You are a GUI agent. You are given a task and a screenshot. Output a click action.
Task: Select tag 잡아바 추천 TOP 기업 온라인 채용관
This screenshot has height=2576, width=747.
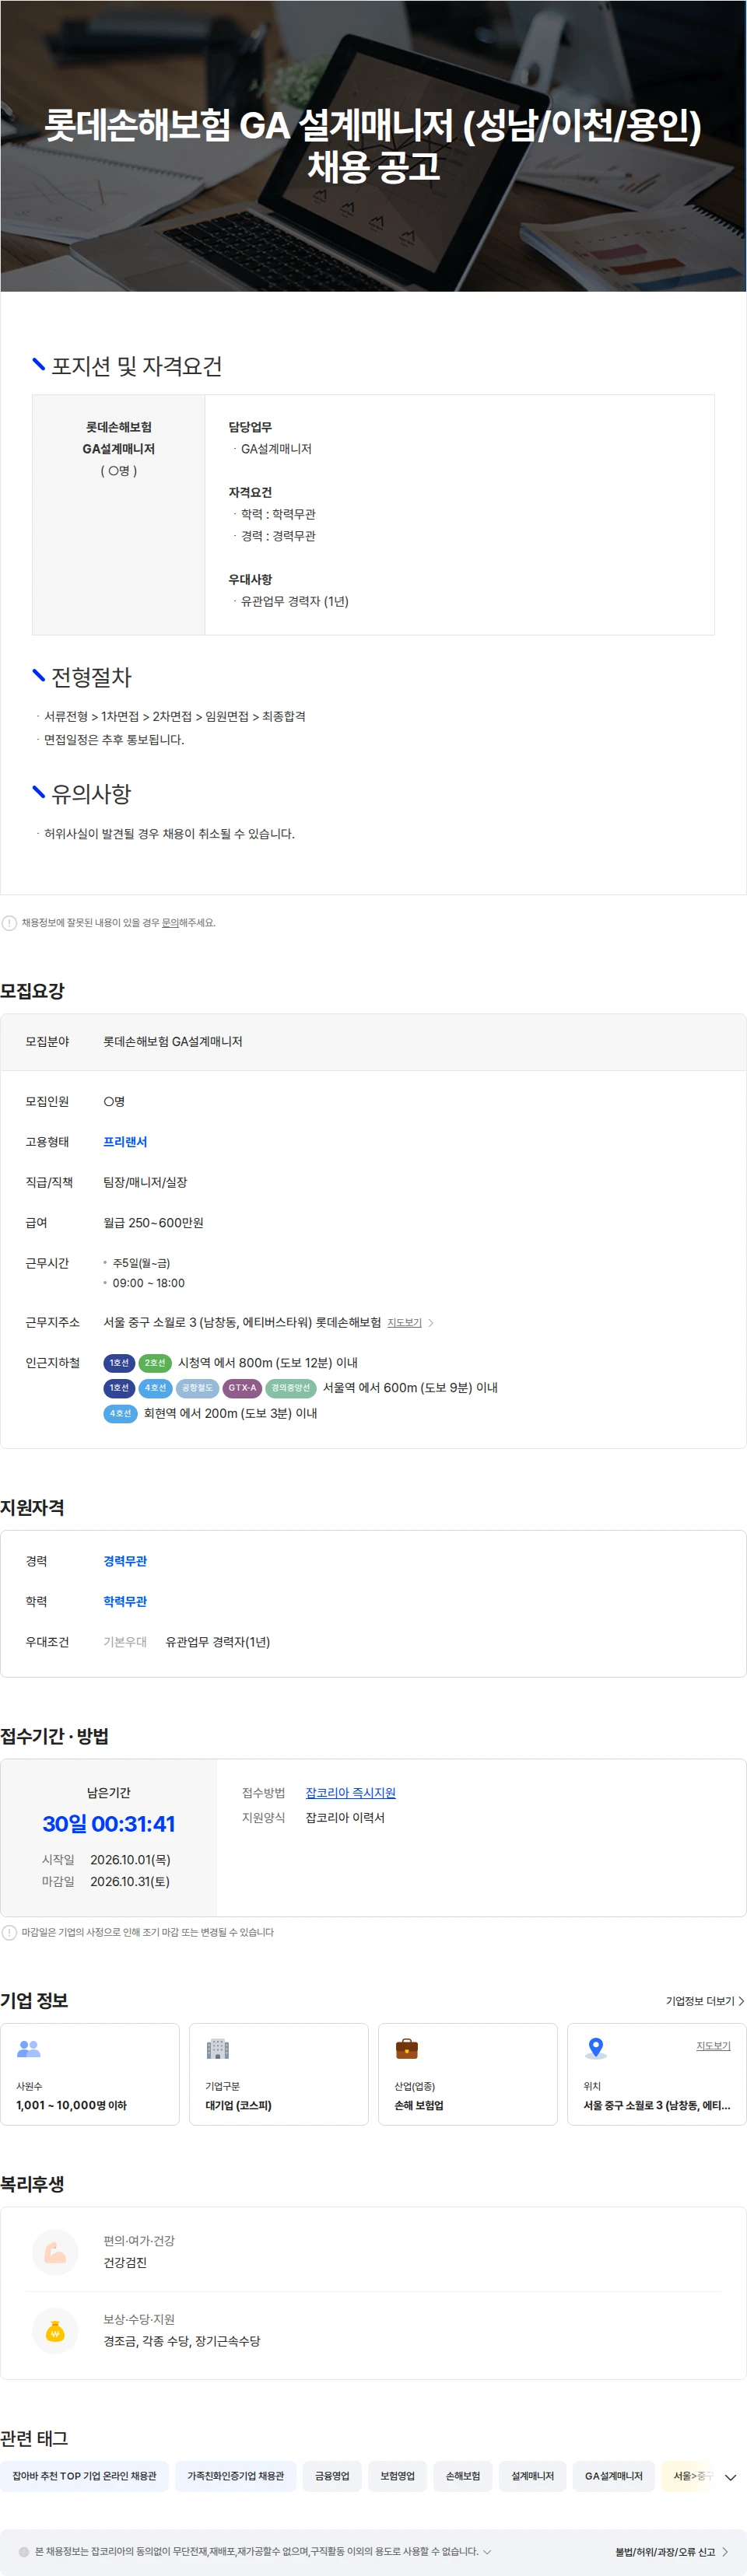coord(84,2476)
